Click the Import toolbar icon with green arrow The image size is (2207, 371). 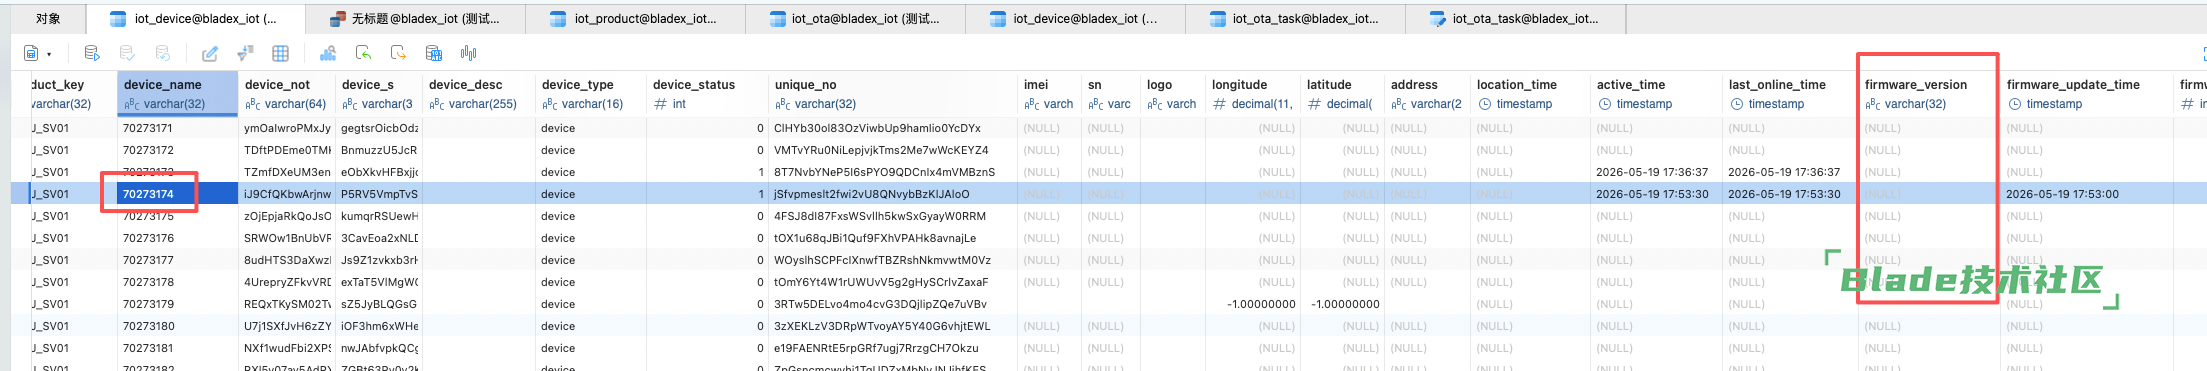coord(363,53)
